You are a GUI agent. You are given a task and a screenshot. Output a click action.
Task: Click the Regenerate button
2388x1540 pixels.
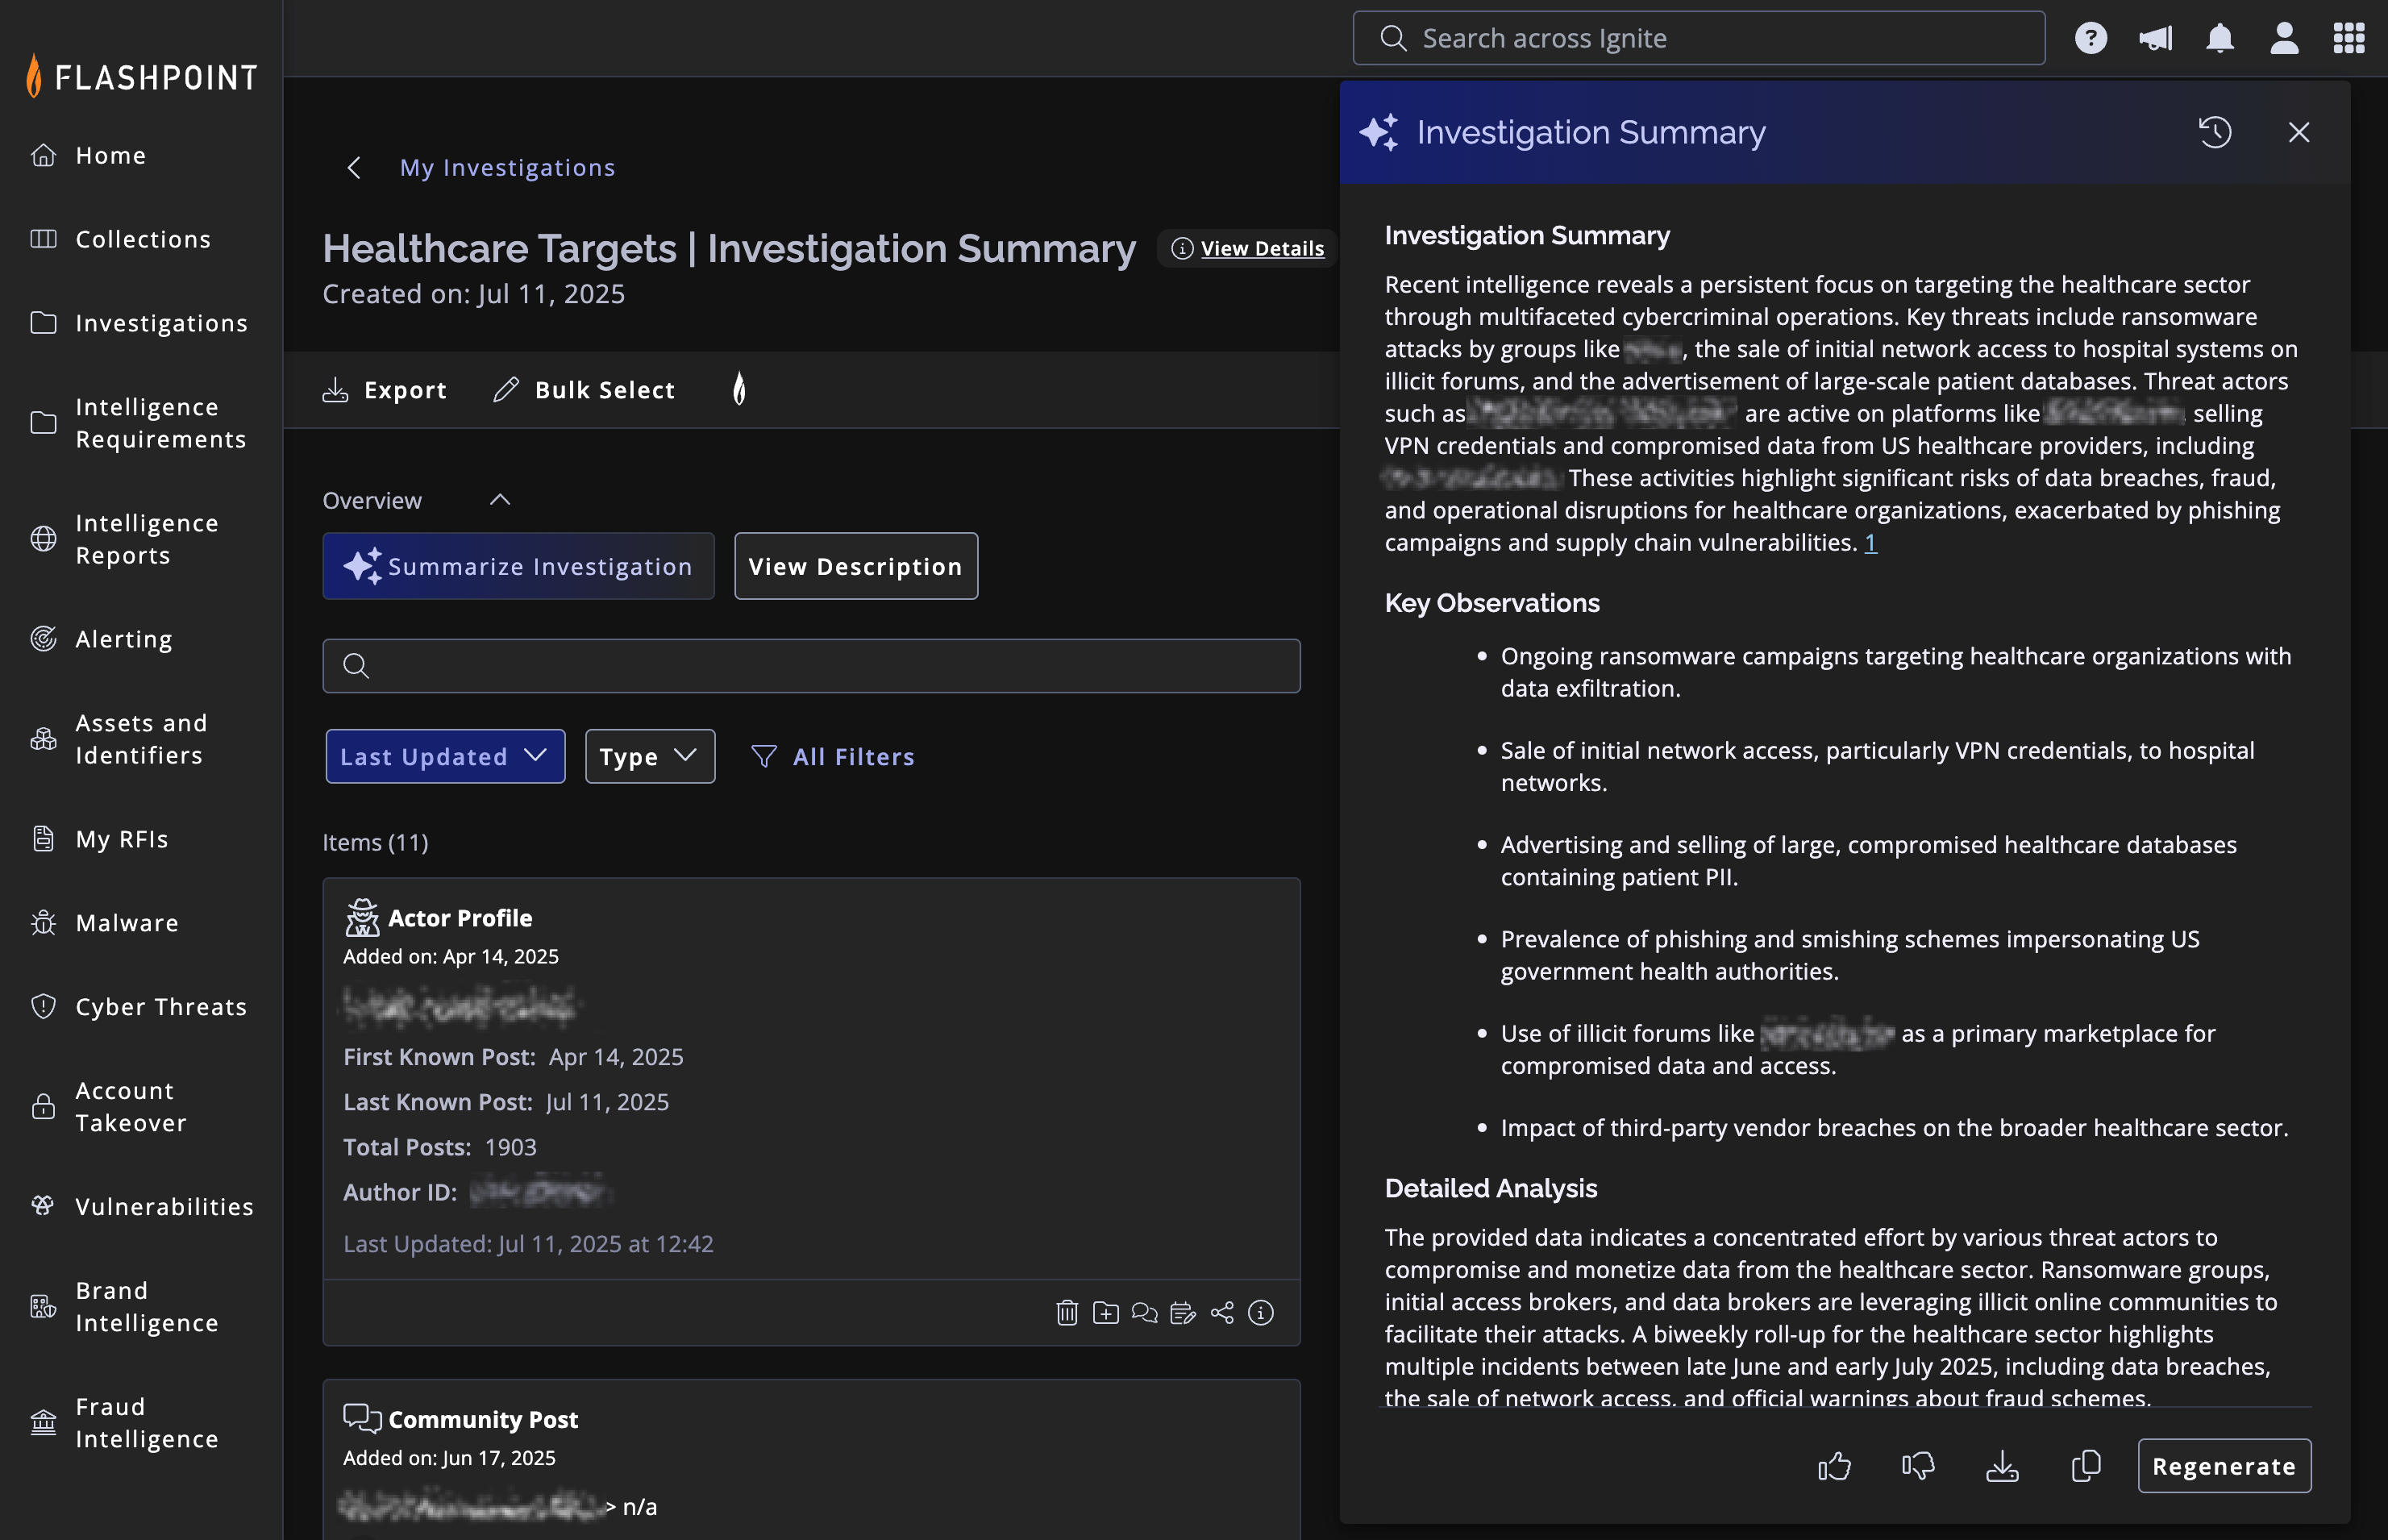click(x=2224, y=1466)
